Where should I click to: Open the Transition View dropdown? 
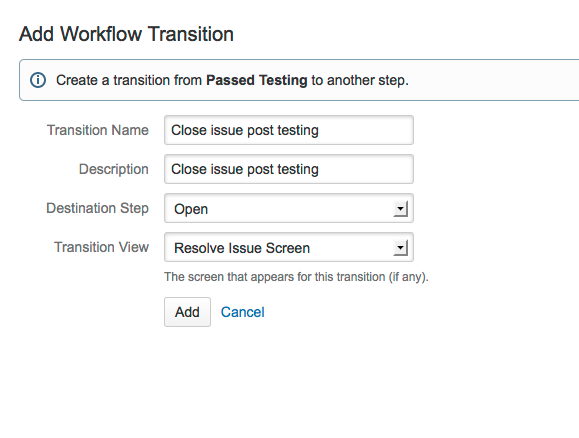289,247
